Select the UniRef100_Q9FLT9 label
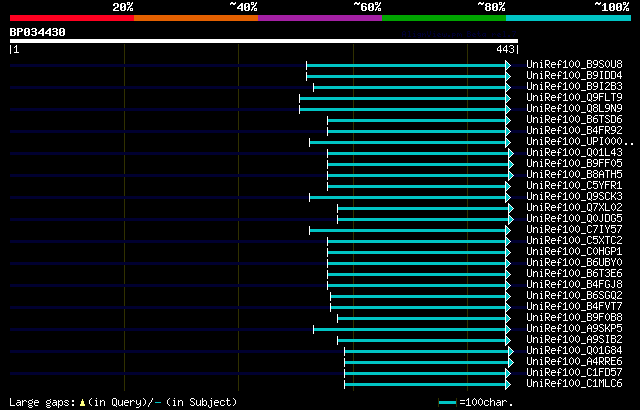 [x=574, y=98]
